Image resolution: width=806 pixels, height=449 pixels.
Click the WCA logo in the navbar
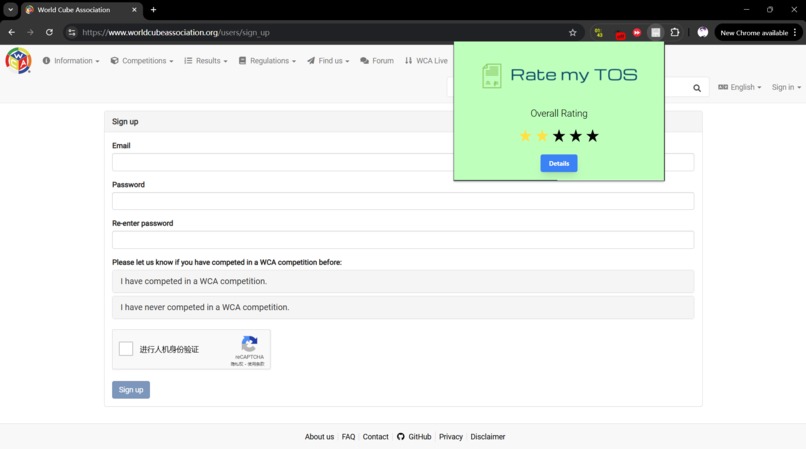point(19,61)
